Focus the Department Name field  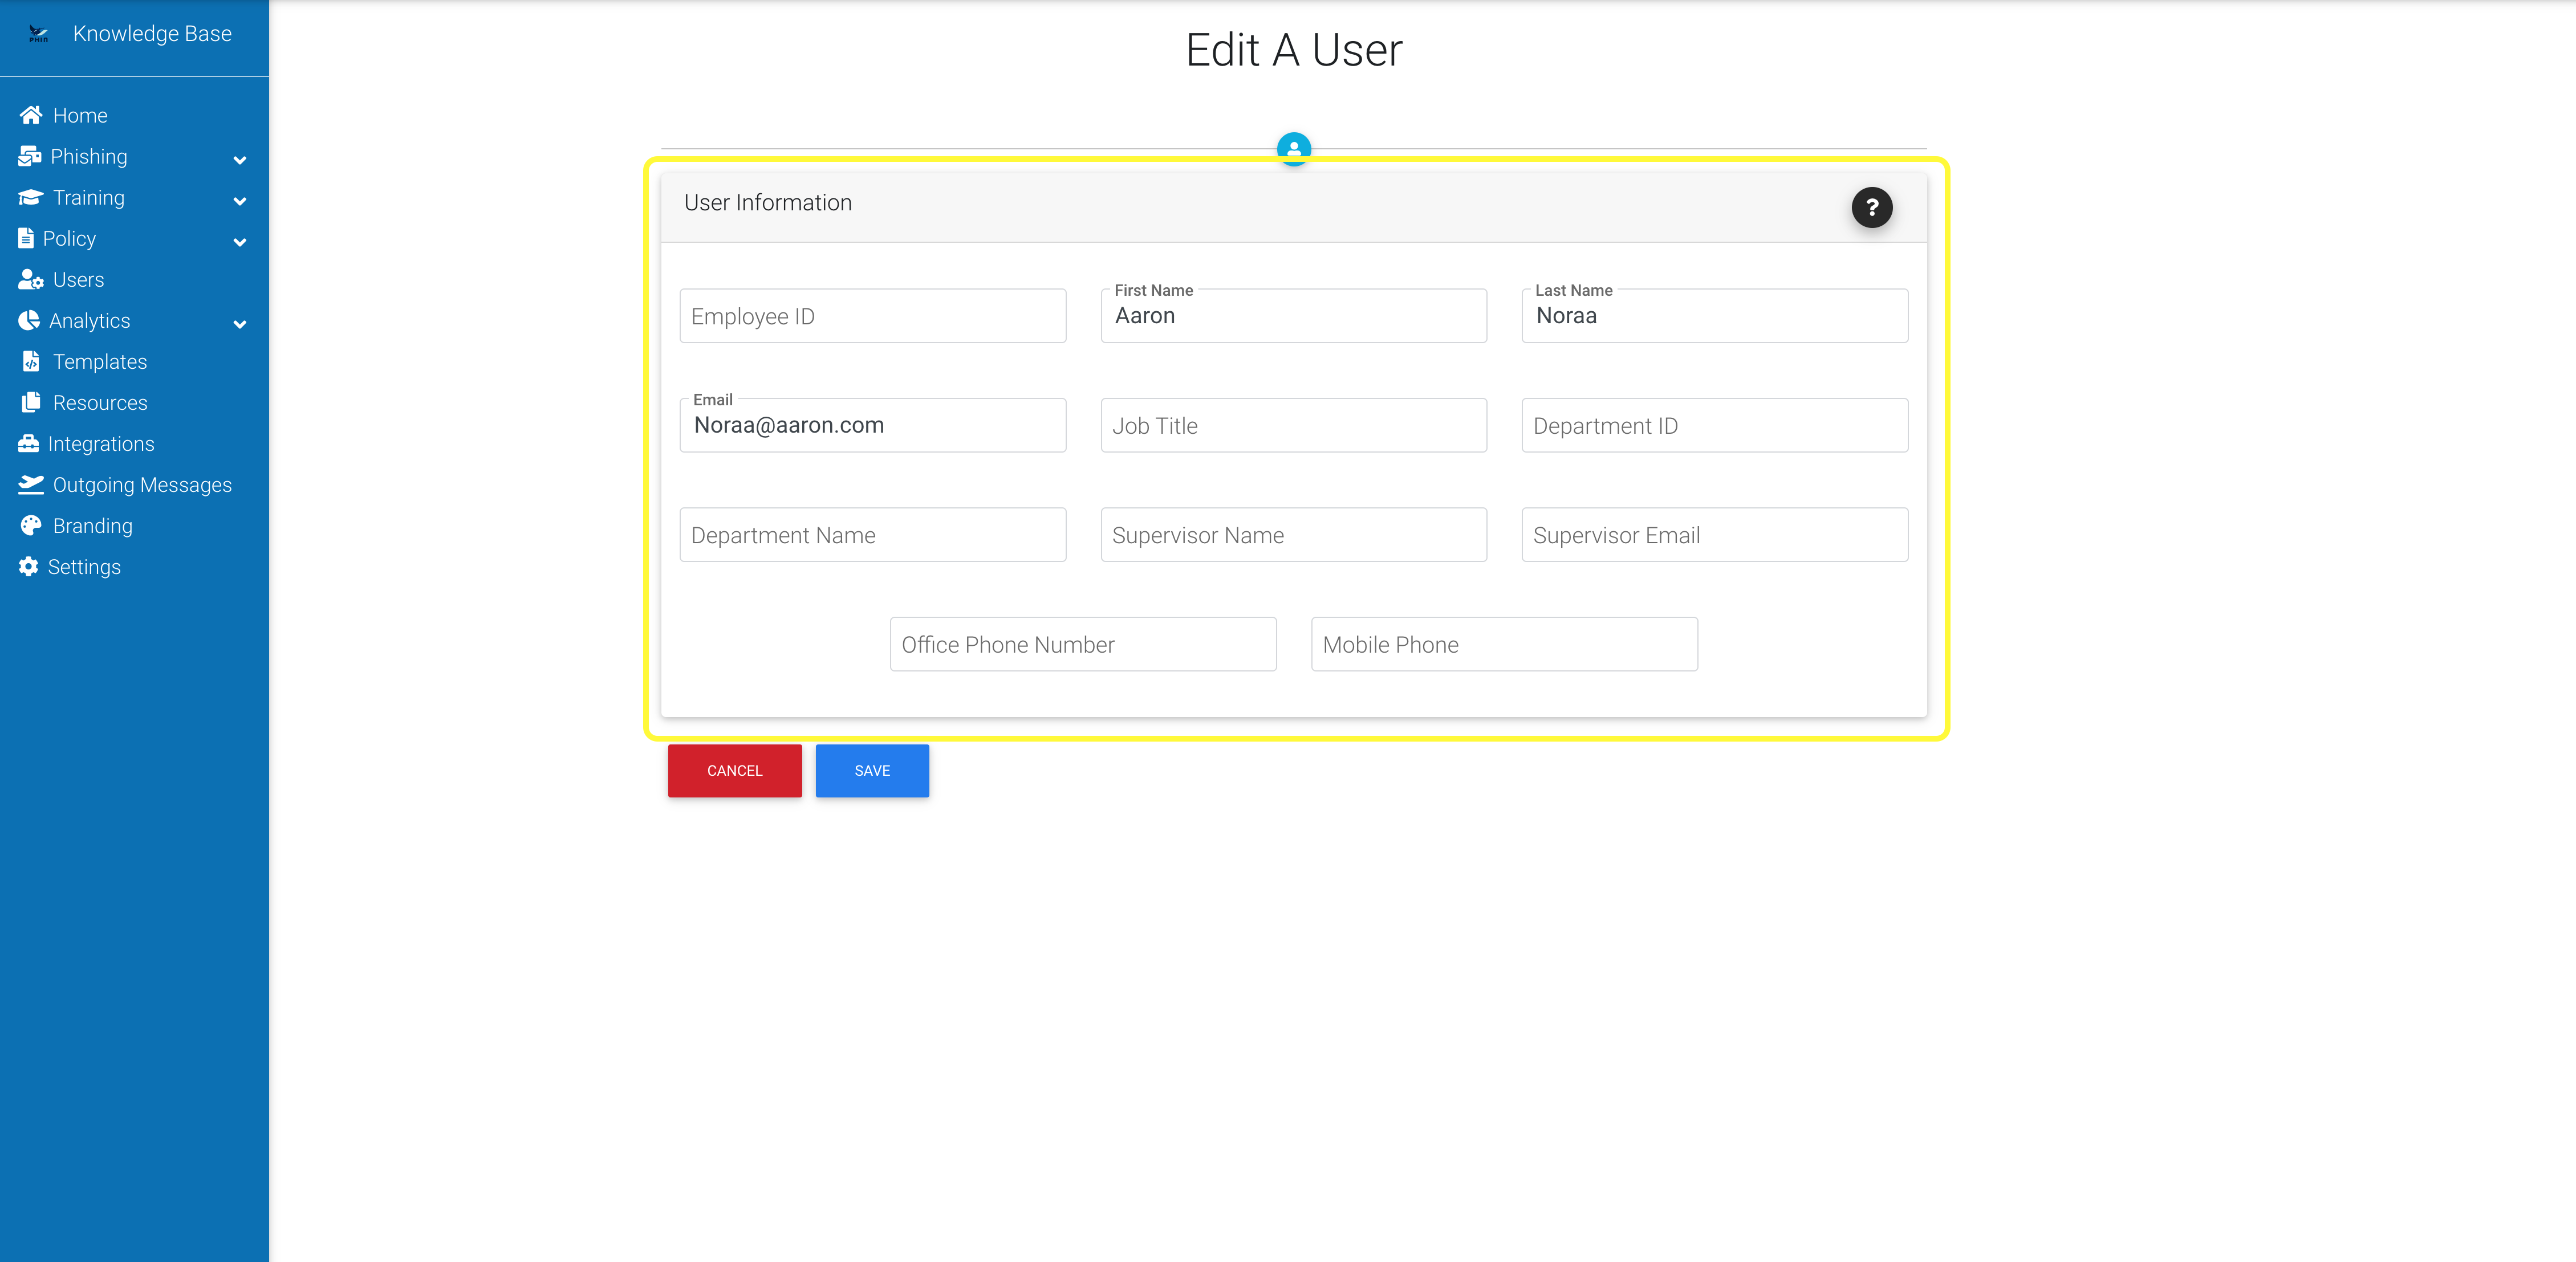(872, 535)
